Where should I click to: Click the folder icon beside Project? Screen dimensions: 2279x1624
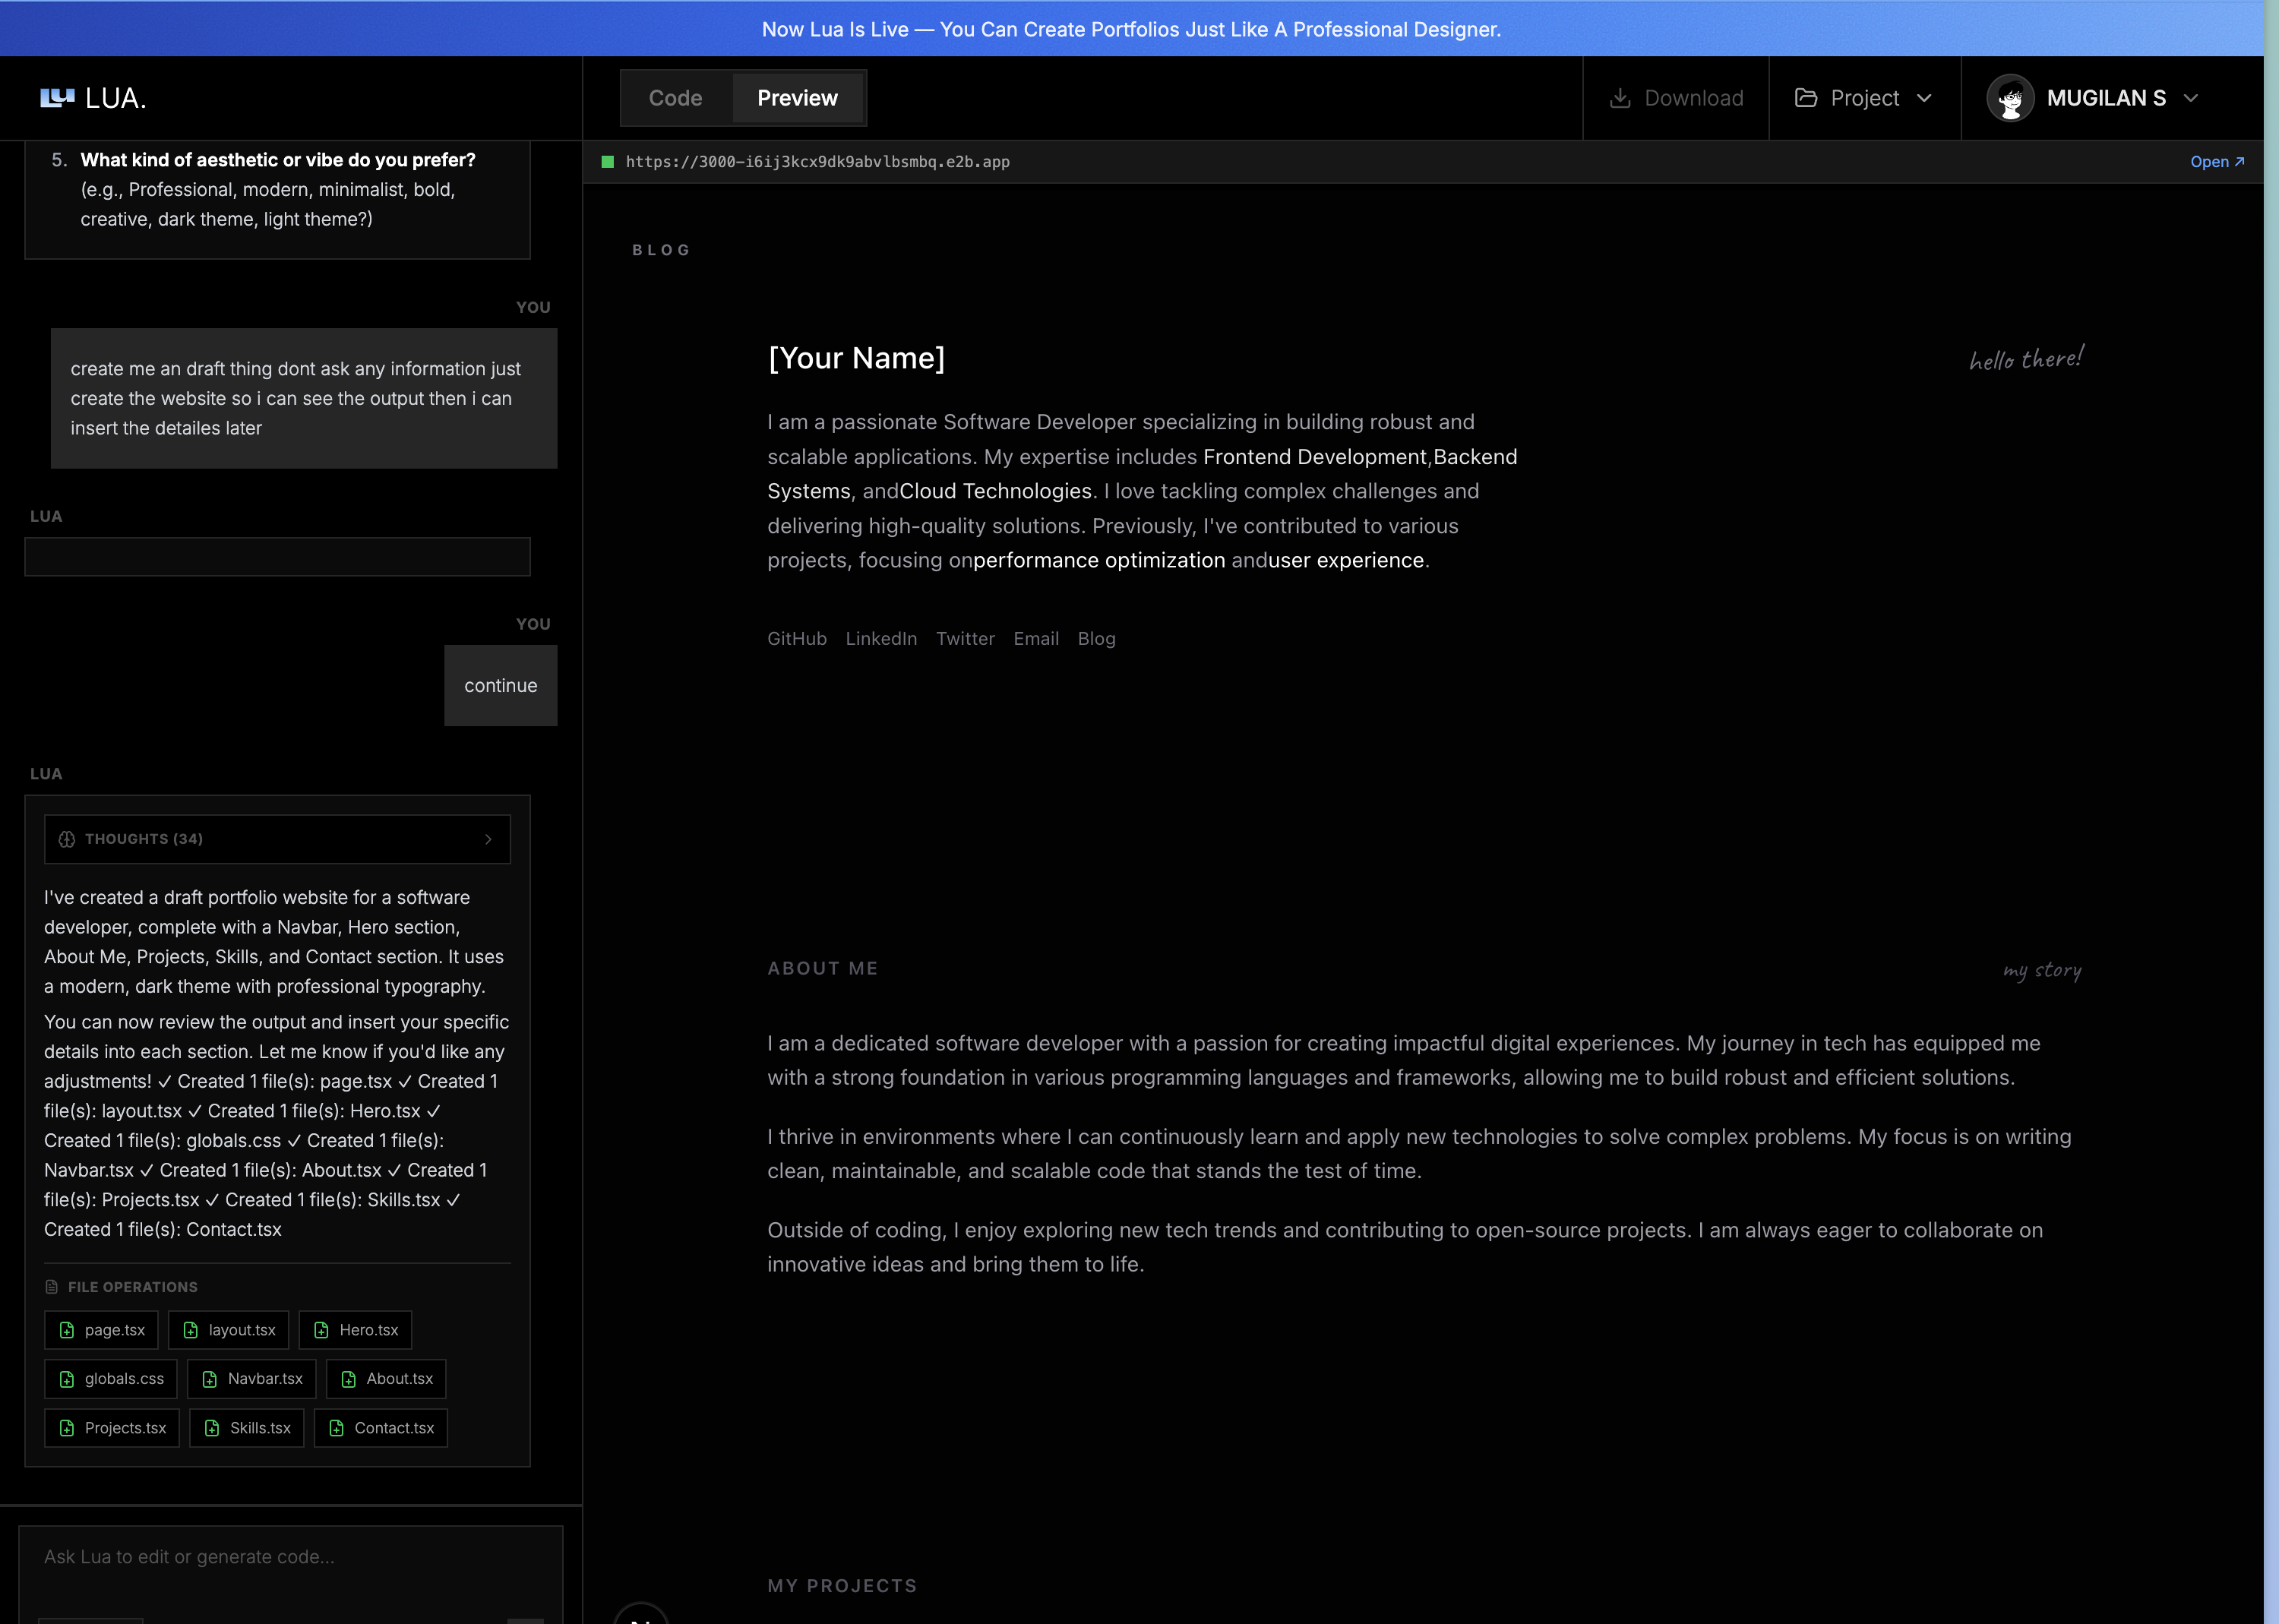click(1806, 97)
